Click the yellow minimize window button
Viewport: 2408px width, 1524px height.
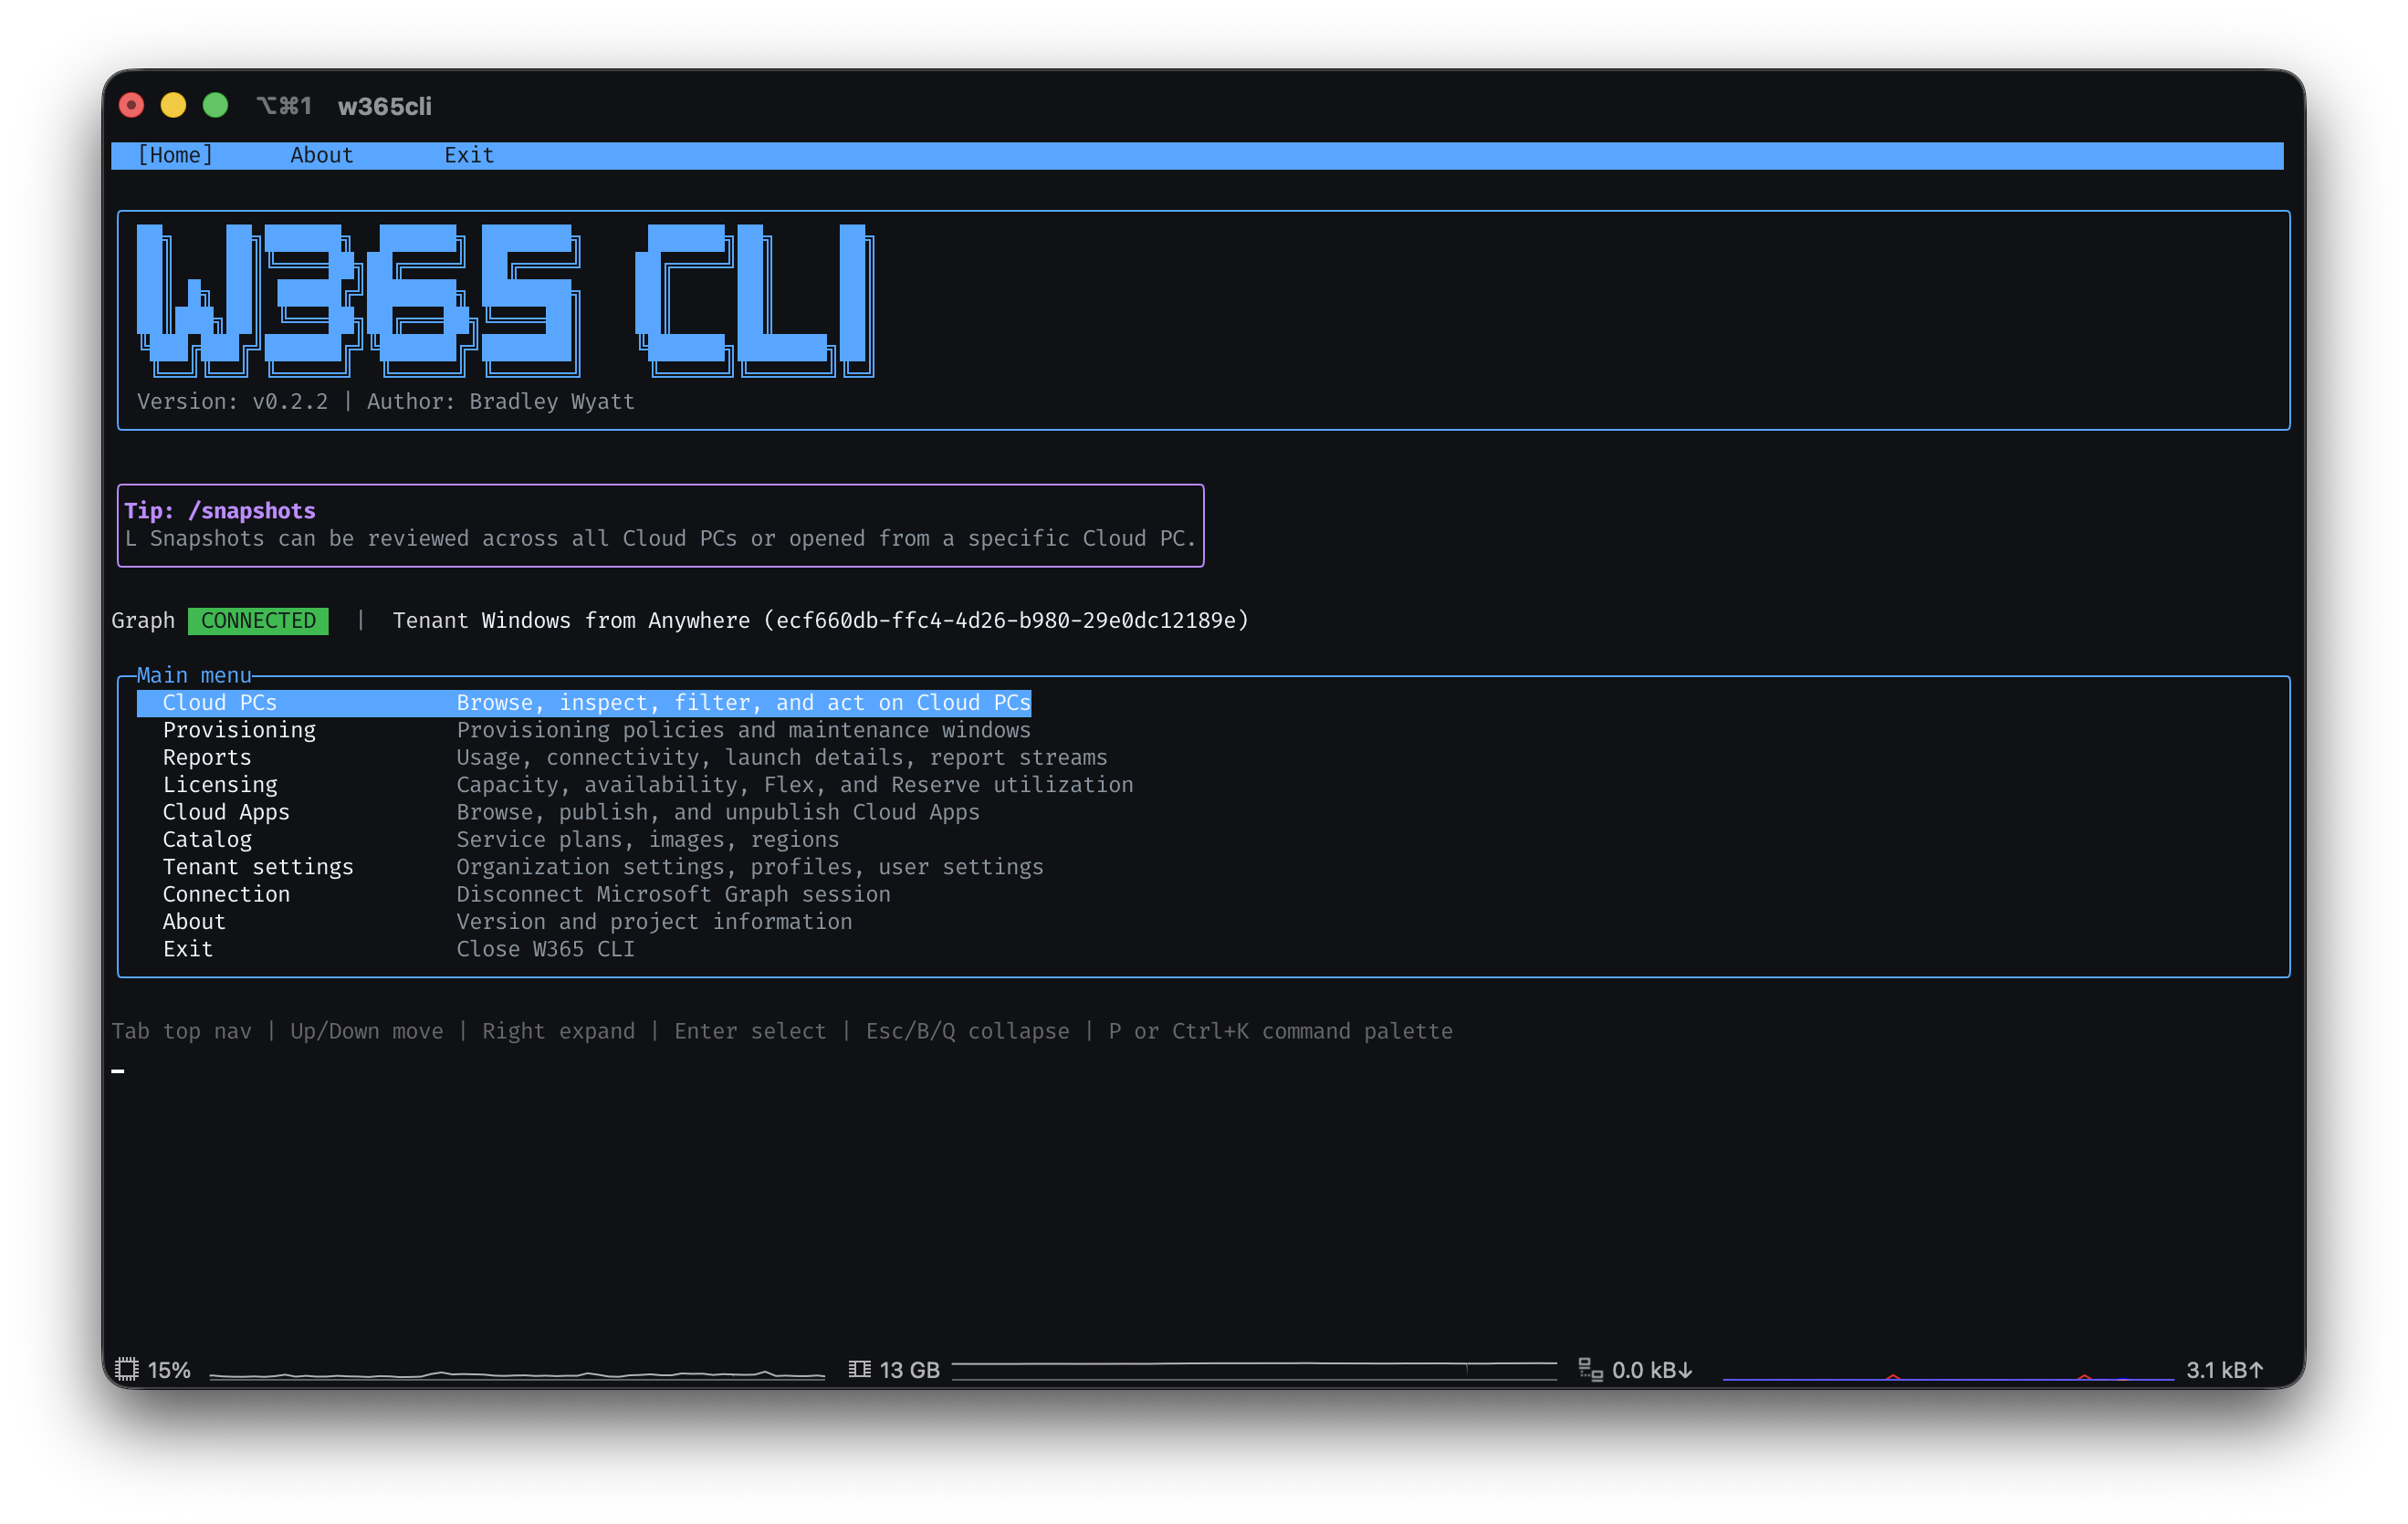tap(174, 105)
